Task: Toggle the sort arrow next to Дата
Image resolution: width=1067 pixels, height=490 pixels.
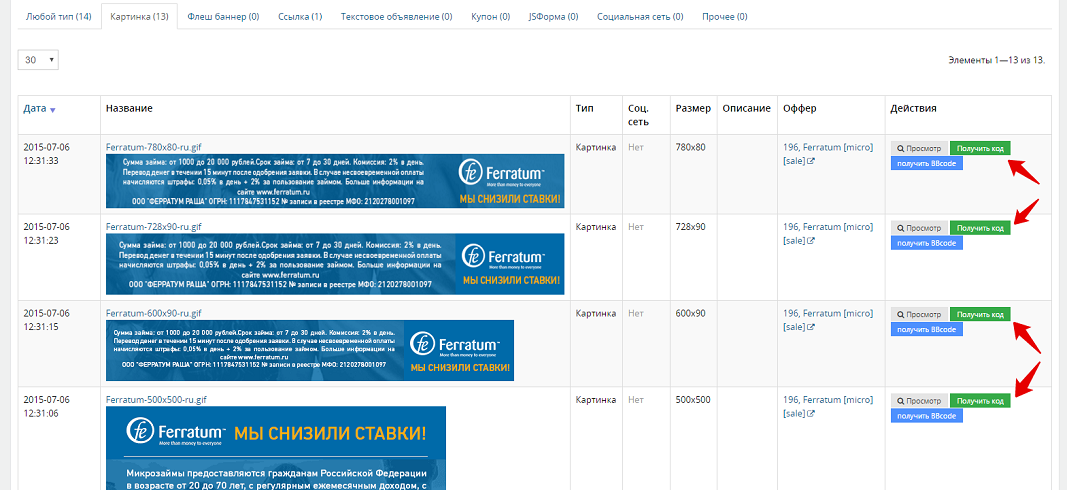Action: (52, 110)
